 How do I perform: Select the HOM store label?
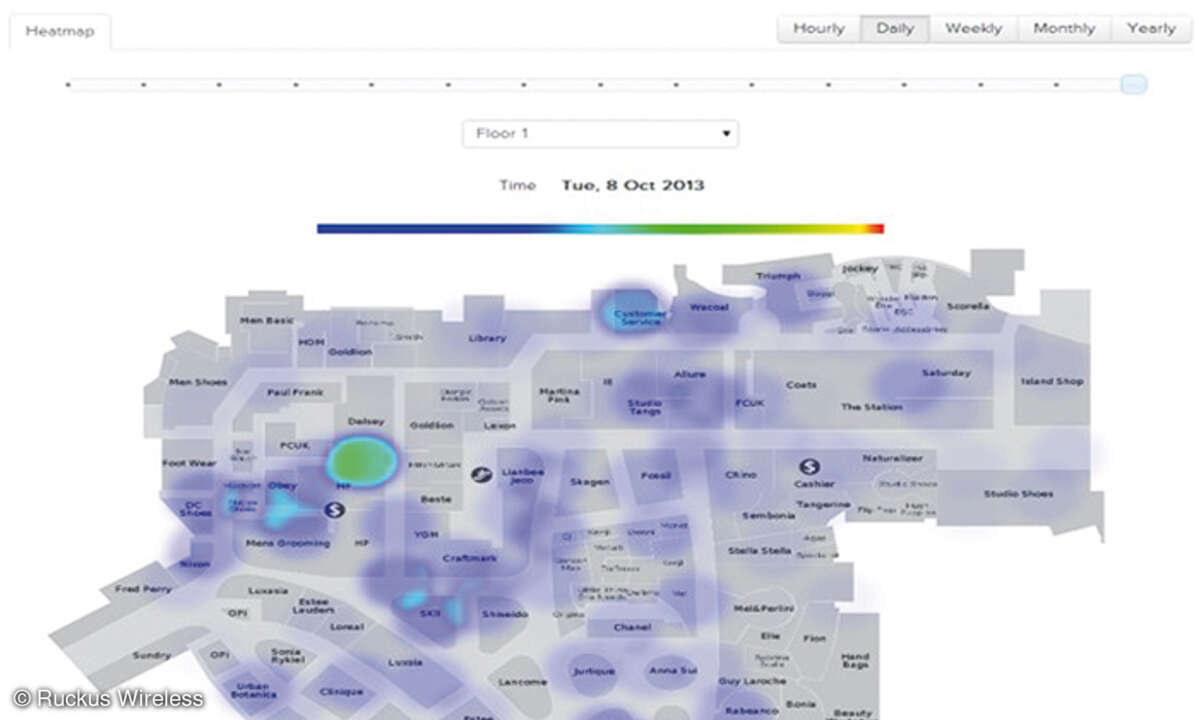(310, 342)
